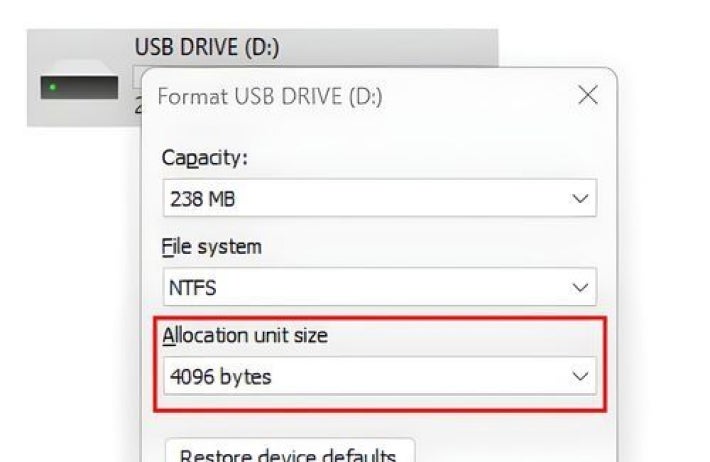Click the Format USB DRIVE (D:) title text
This screenshot has height=462, width=710.
tap(270, 97)
